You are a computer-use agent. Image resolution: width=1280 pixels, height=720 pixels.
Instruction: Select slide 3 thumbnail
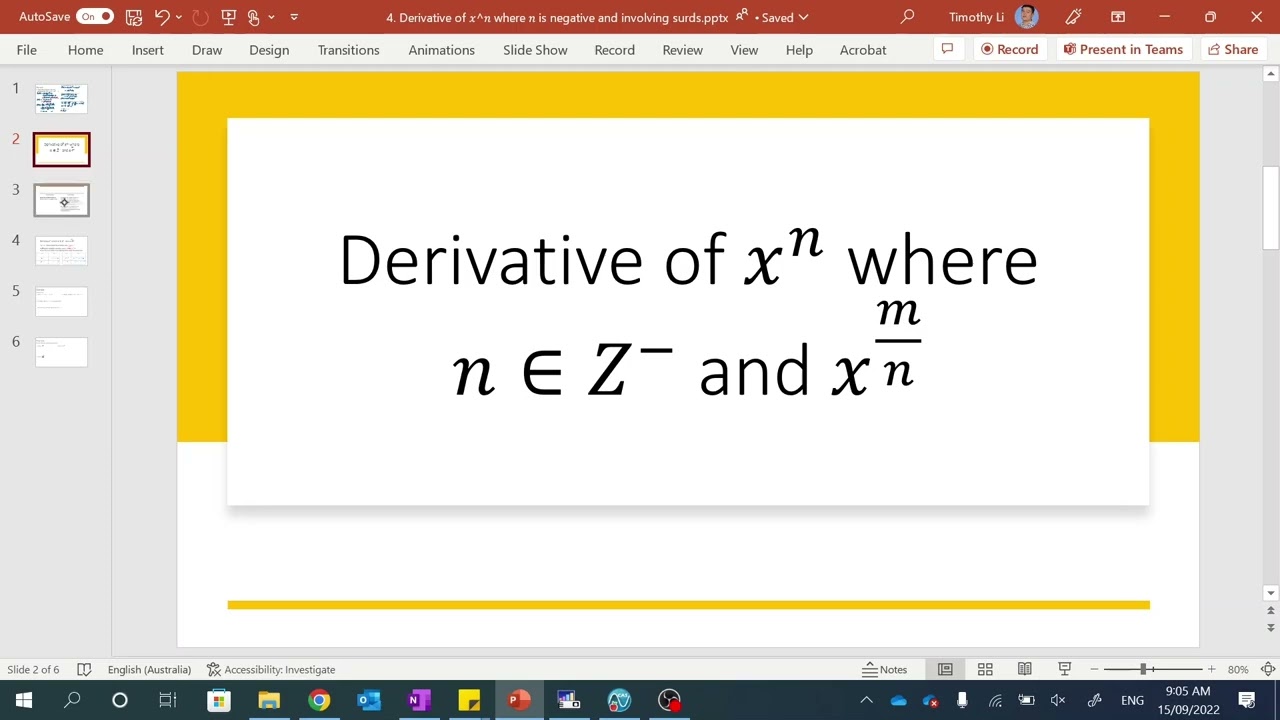[x=61, y=200]
